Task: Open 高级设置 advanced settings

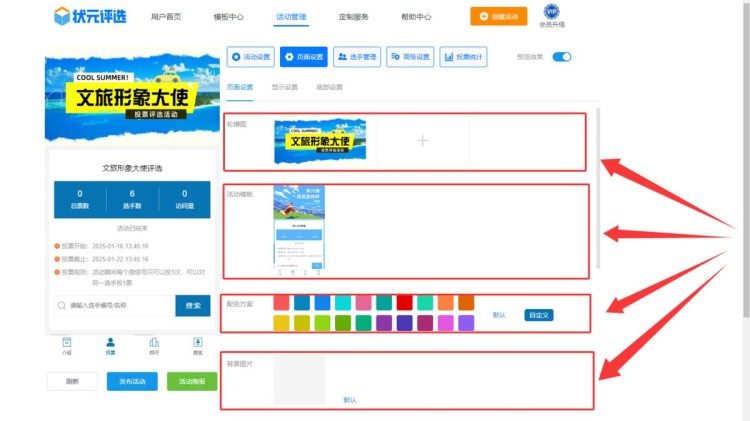Action: tap(409, 57)
